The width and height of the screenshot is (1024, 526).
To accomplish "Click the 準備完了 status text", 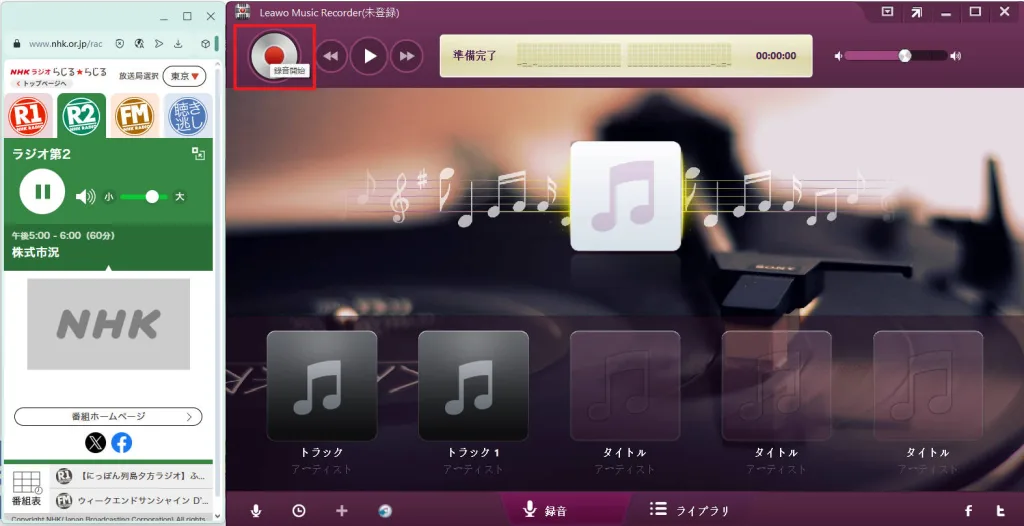I will pos(475,56).
